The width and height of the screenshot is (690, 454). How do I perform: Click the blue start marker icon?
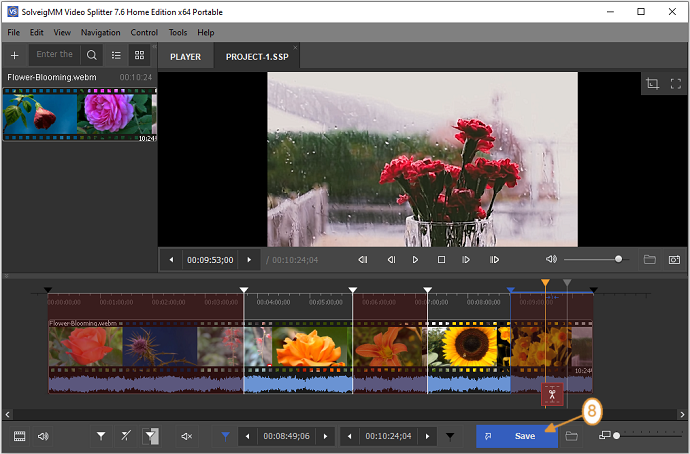[x=225, y=436]
